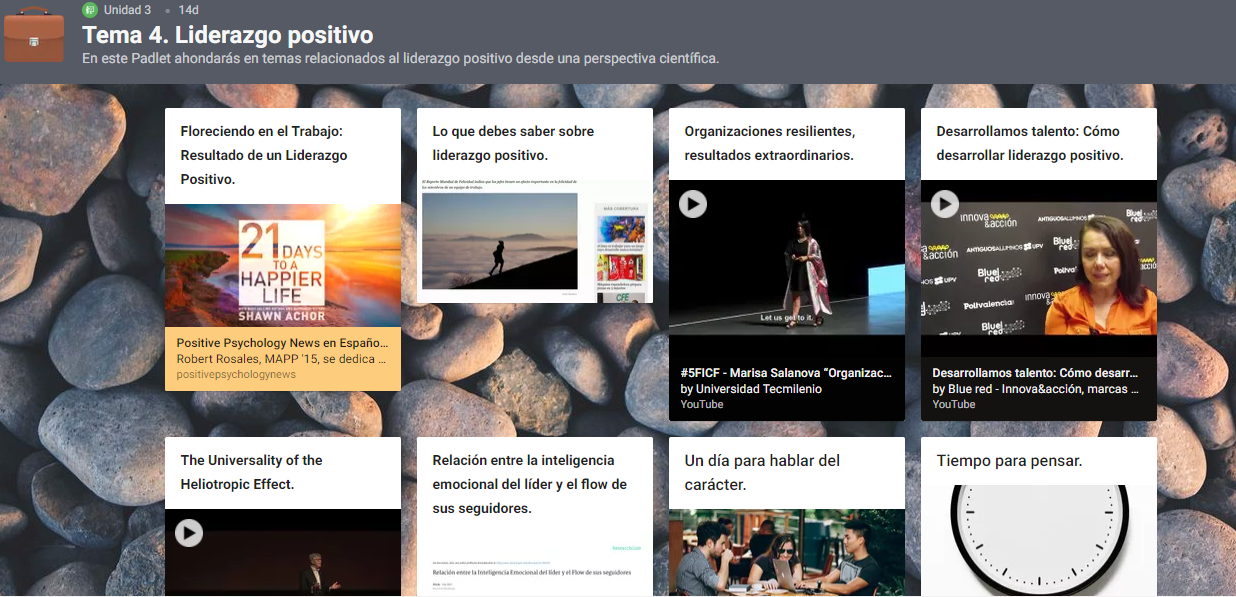Click the post title 'The Universality of the Heliotropic Effect'
Image resolution: width=1236 pixels, height=597 pixels.
click(x=251, y=472)
